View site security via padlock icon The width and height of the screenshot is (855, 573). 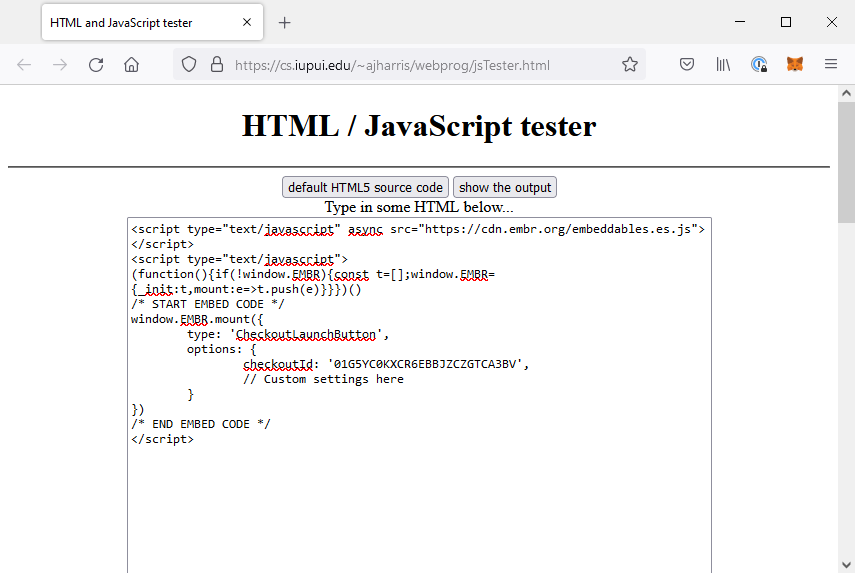point(217,65)
